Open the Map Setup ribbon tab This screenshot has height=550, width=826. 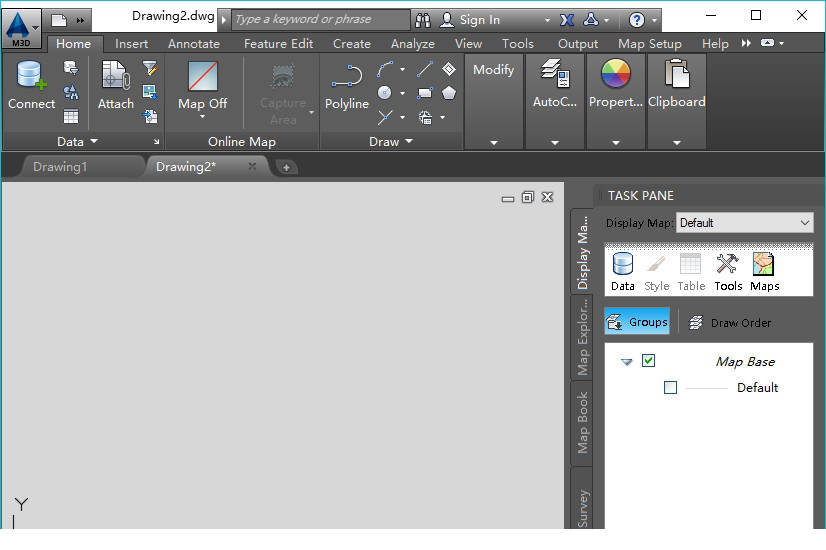(x=650, y=44)
